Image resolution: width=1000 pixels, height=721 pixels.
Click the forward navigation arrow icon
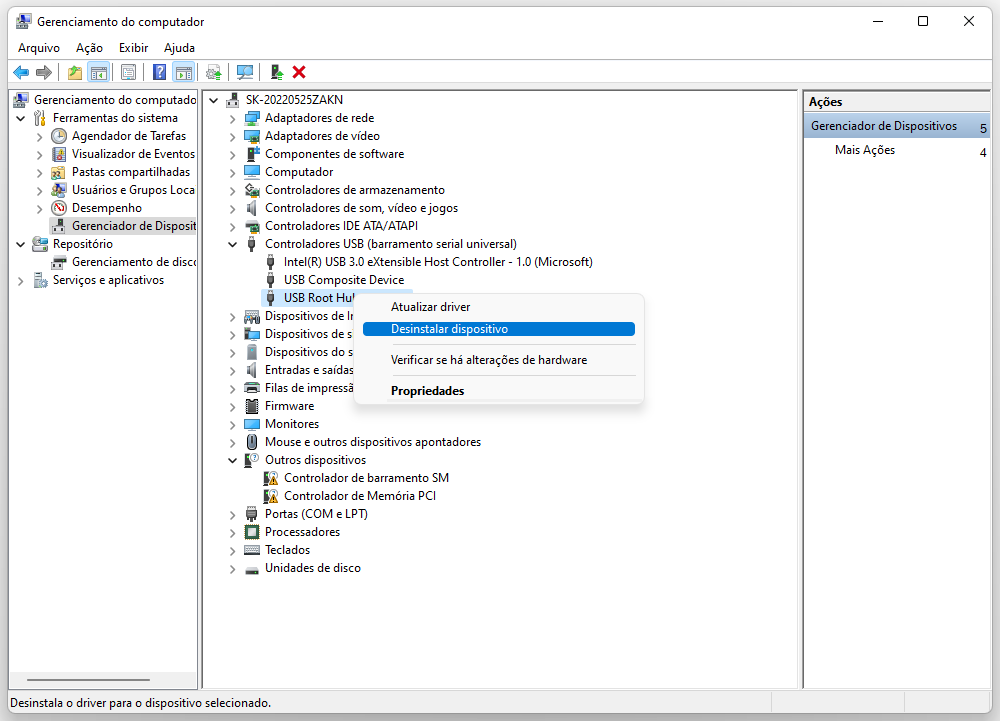click(x=43, y=71)
